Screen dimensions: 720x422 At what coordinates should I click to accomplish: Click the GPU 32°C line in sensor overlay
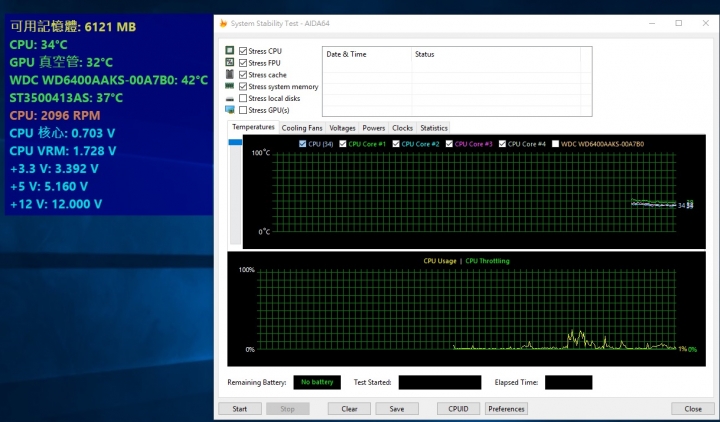[61, 62]
